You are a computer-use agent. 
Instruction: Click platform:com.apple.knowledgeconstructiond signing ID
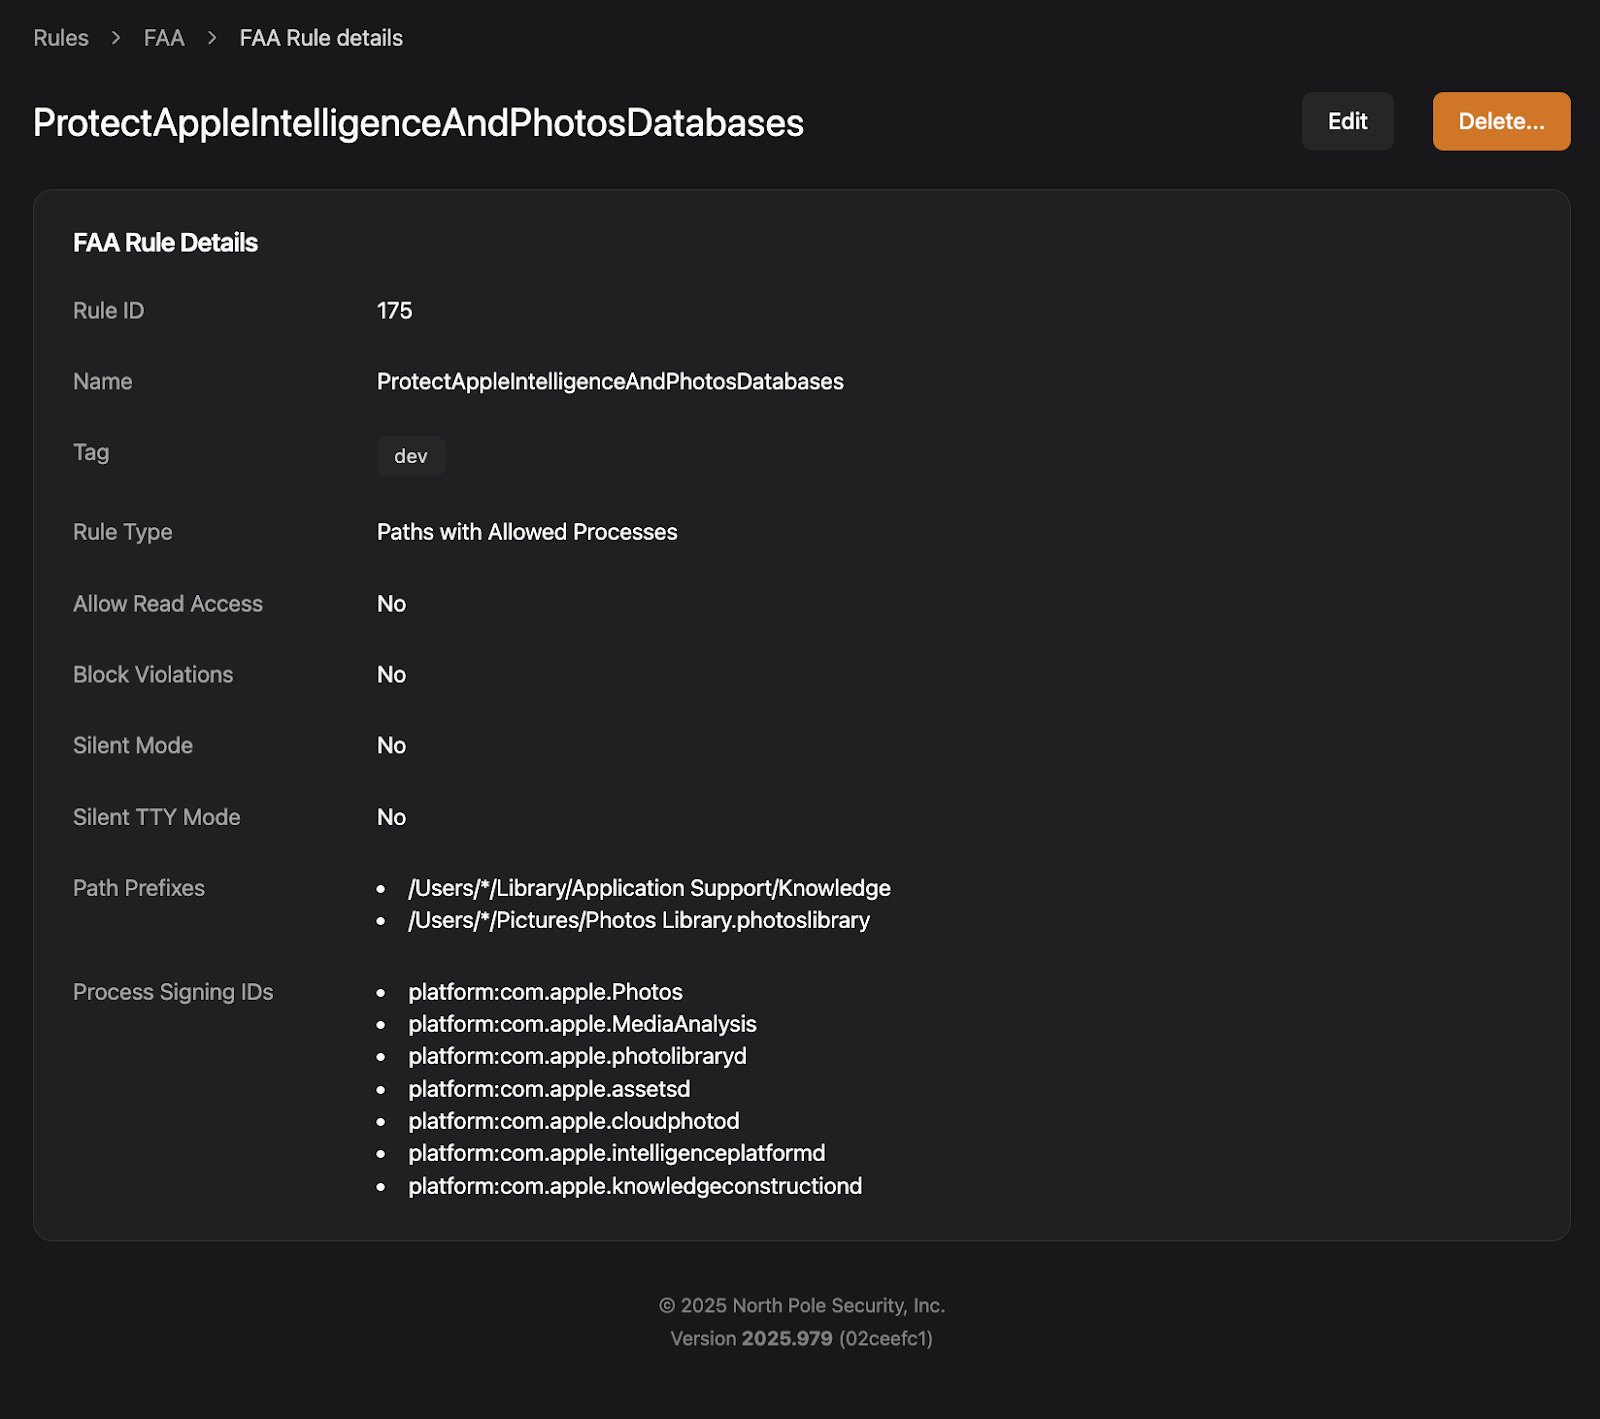tap(635, 1186)
